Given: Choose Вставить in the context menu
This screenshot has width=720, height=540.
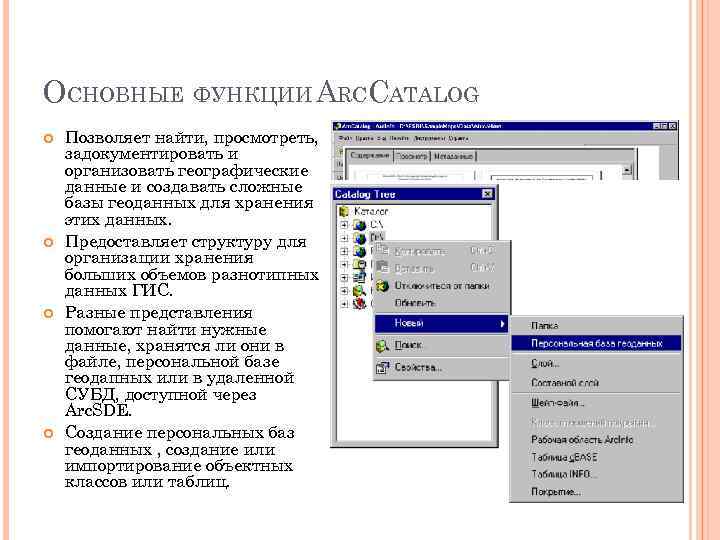Looking at the screenshot, I should (x=442, y=268).
